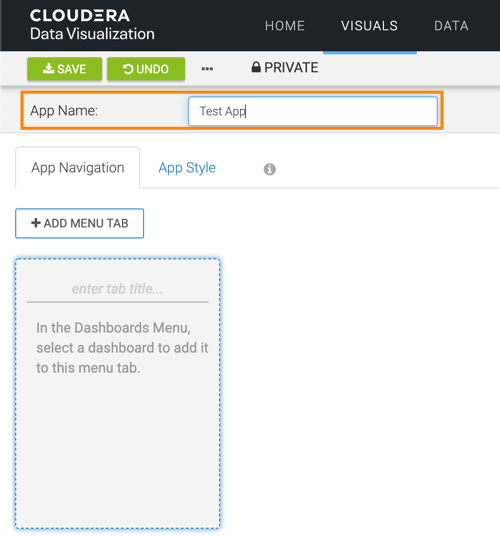Save the app with the SAVE button
500x536 pixels.
click(65, 69)
